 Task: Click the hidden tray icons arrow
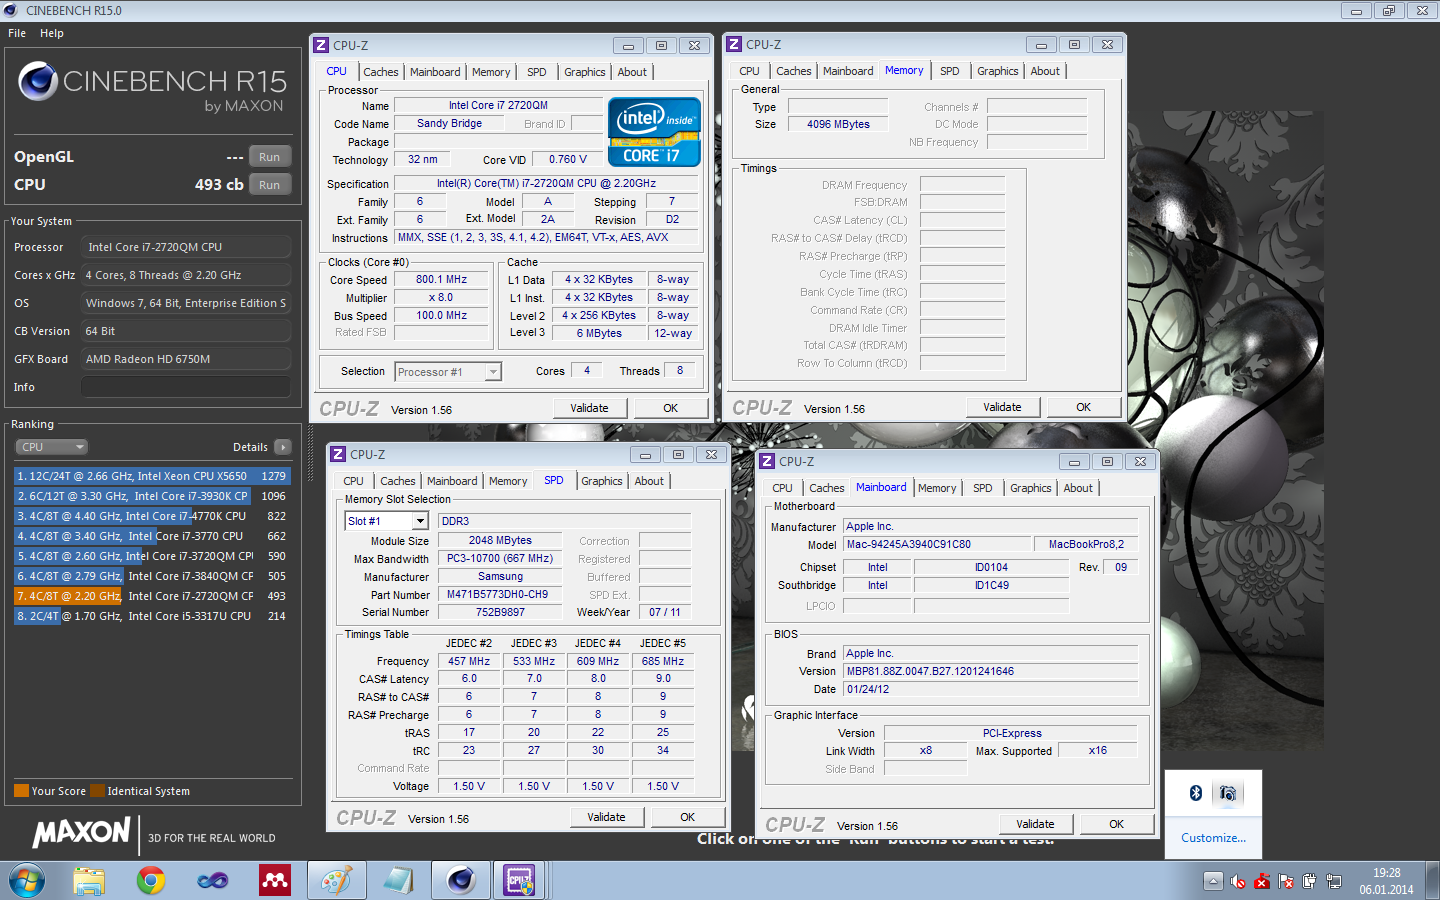1213,881
